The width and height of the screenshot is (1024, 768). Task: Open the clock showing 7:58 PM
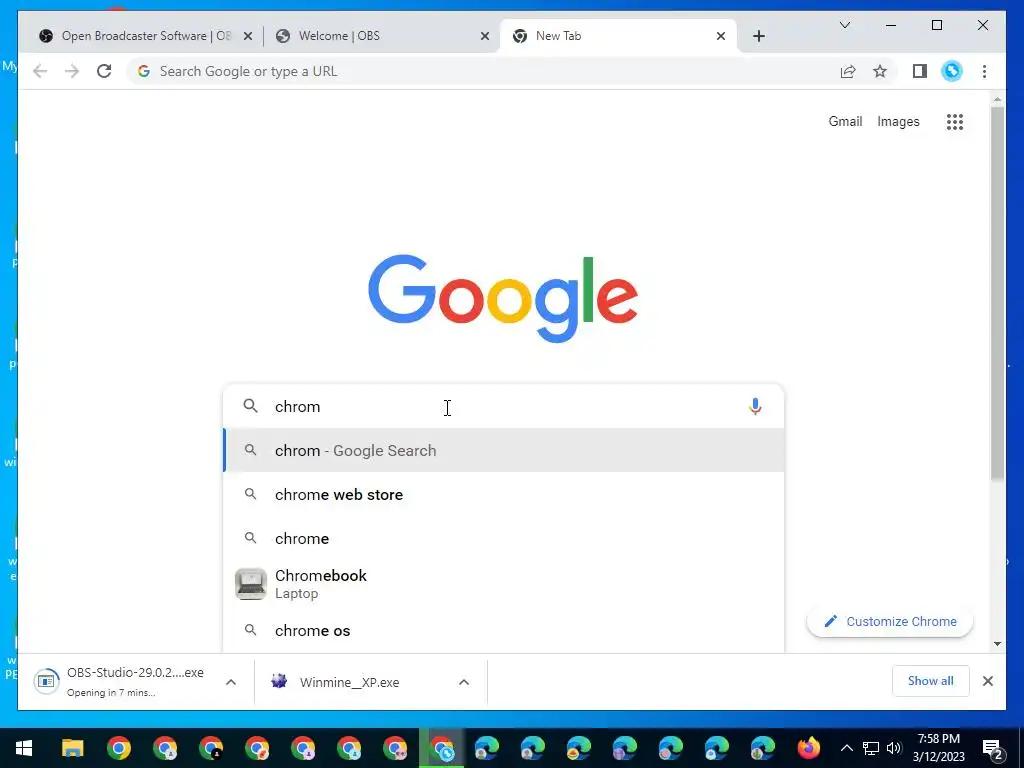[938, 748]
